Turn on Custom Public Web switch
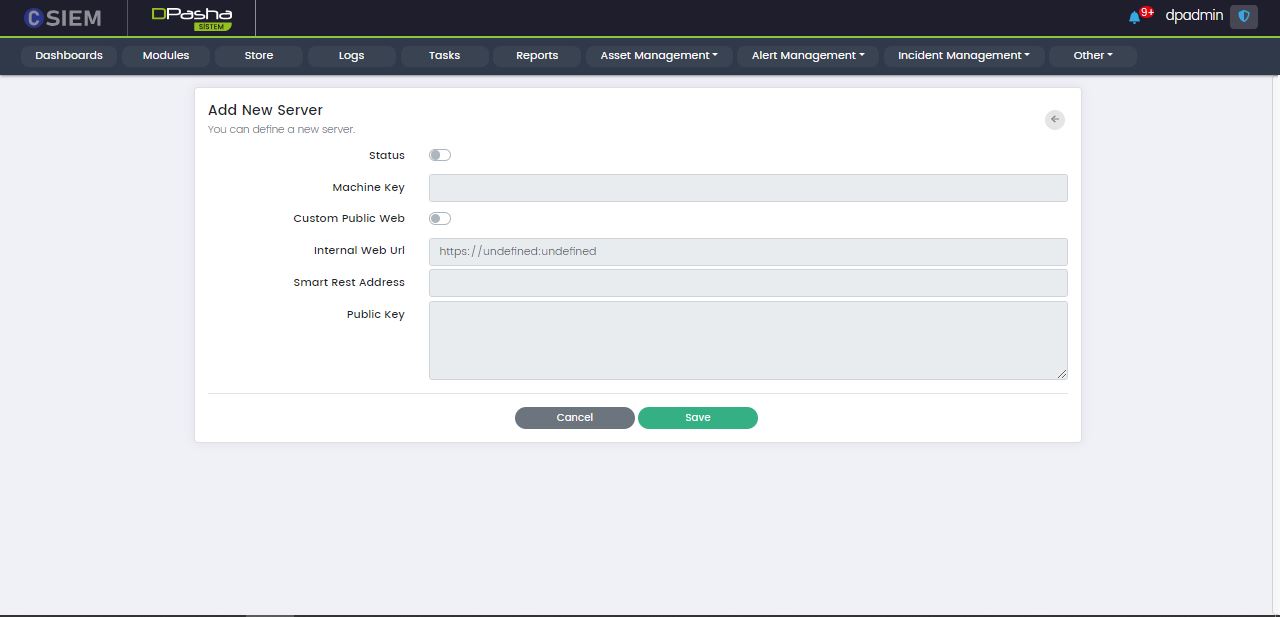 (440, 218)
